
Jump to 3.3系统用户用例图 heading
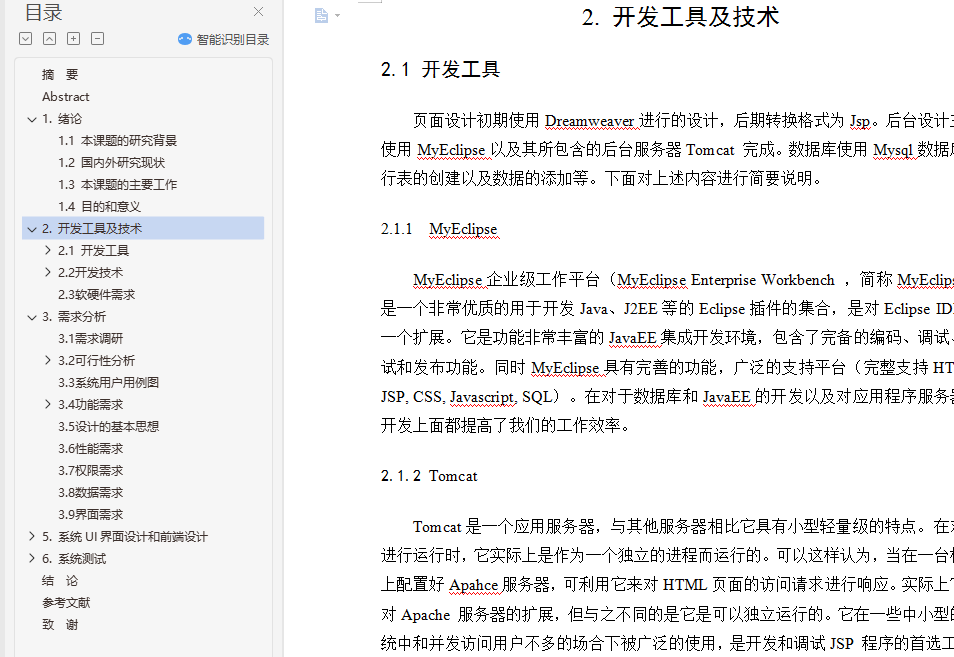coord(108,382)
